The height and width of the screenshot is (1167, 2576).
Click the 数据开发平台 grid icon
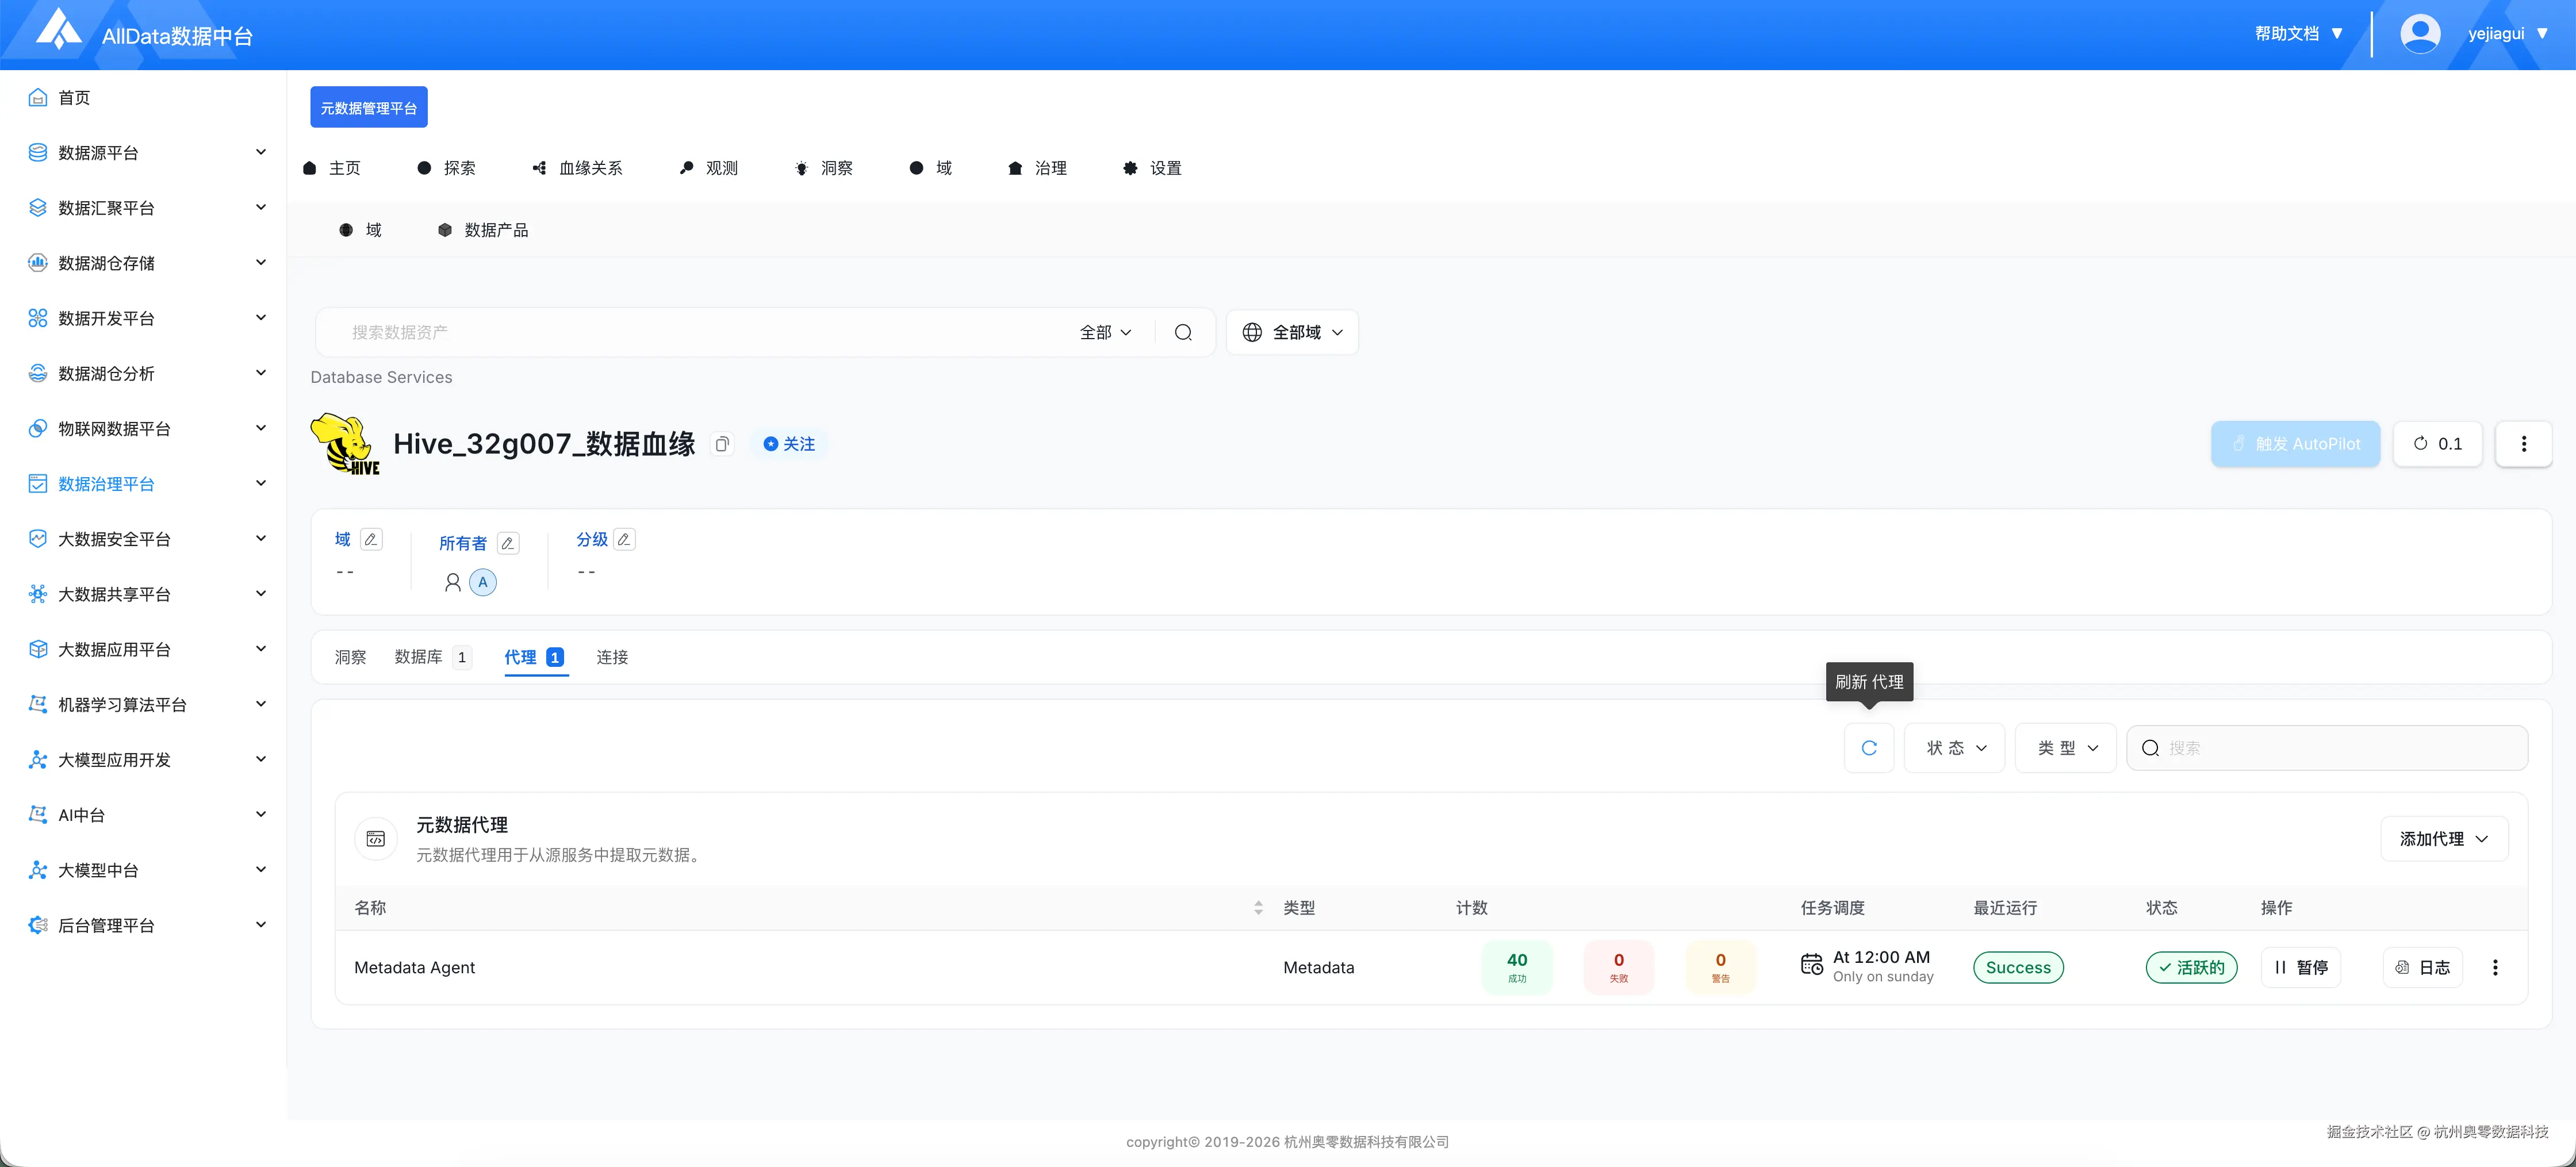[x=38, y=318]
